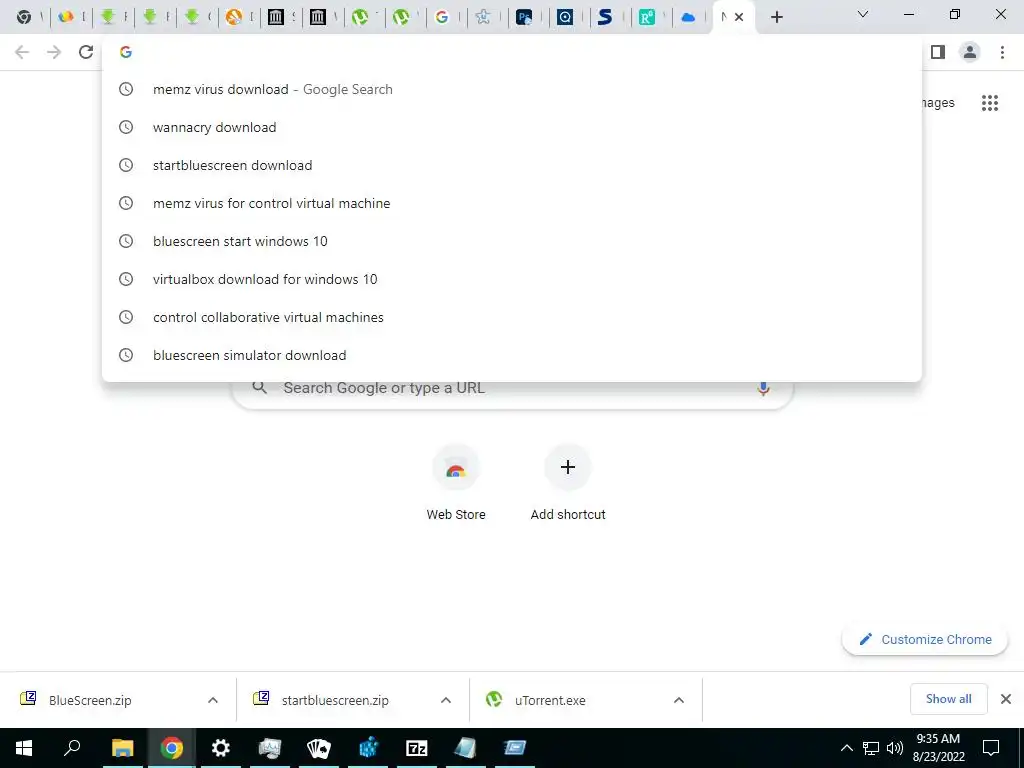1024x768 pixels.
Task: Open the Google apps grid icon
Action: coord(989,103)
